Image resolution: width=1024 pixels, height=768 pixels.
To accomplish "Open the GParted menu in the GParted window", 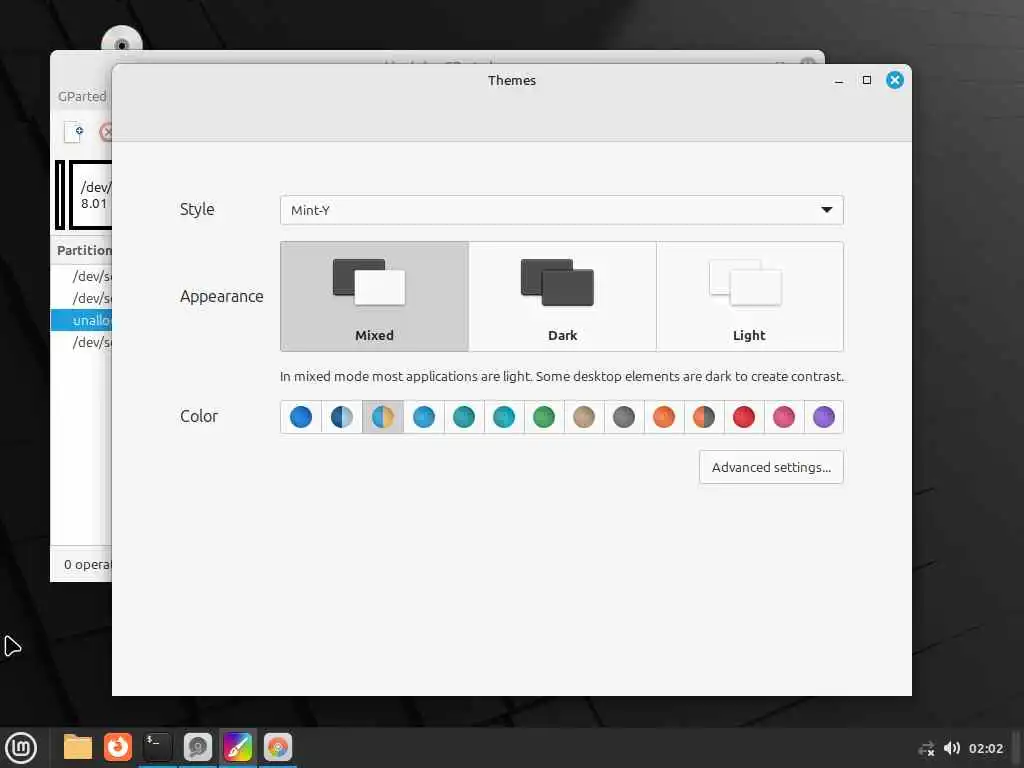I will pyautogui.click(x=82, y=97).
